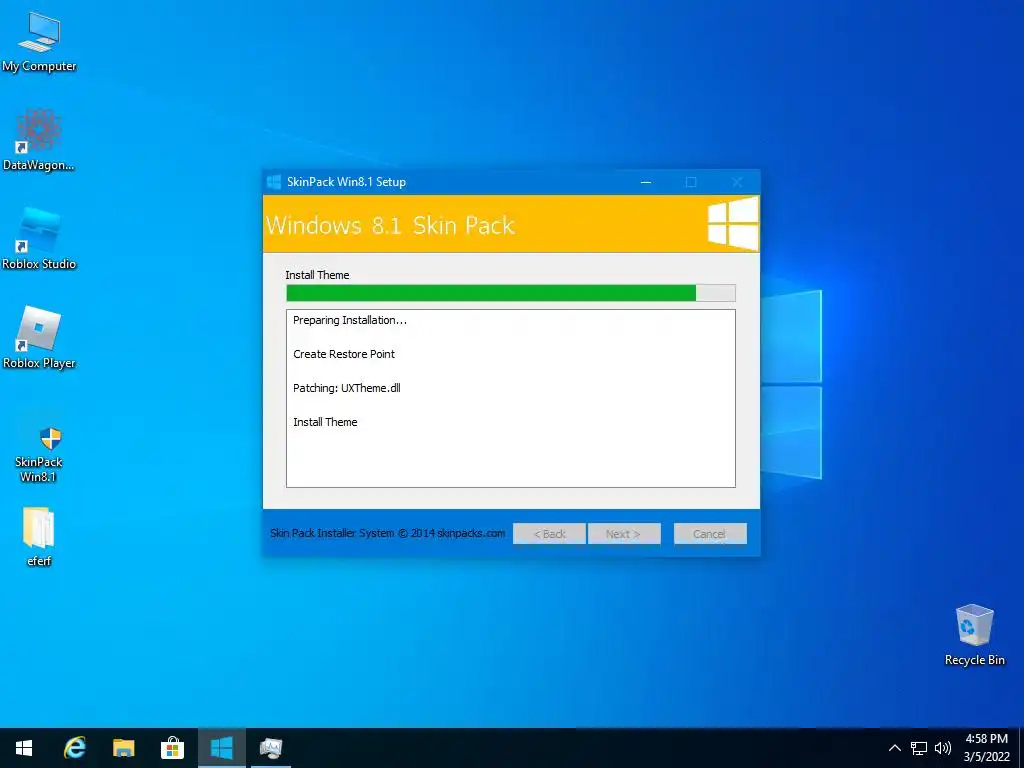This screenshot has height=768, width=1024.
Task: Click the Back button in setup
Action: click(x=549, y=534)
